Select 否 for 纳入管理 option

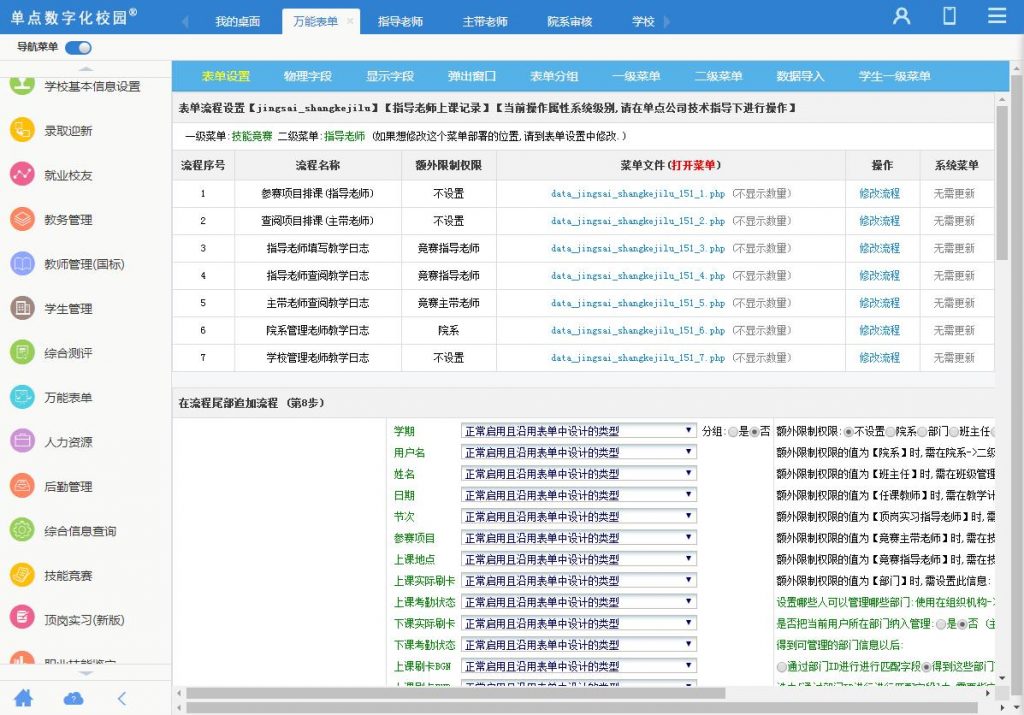[962, 624]
